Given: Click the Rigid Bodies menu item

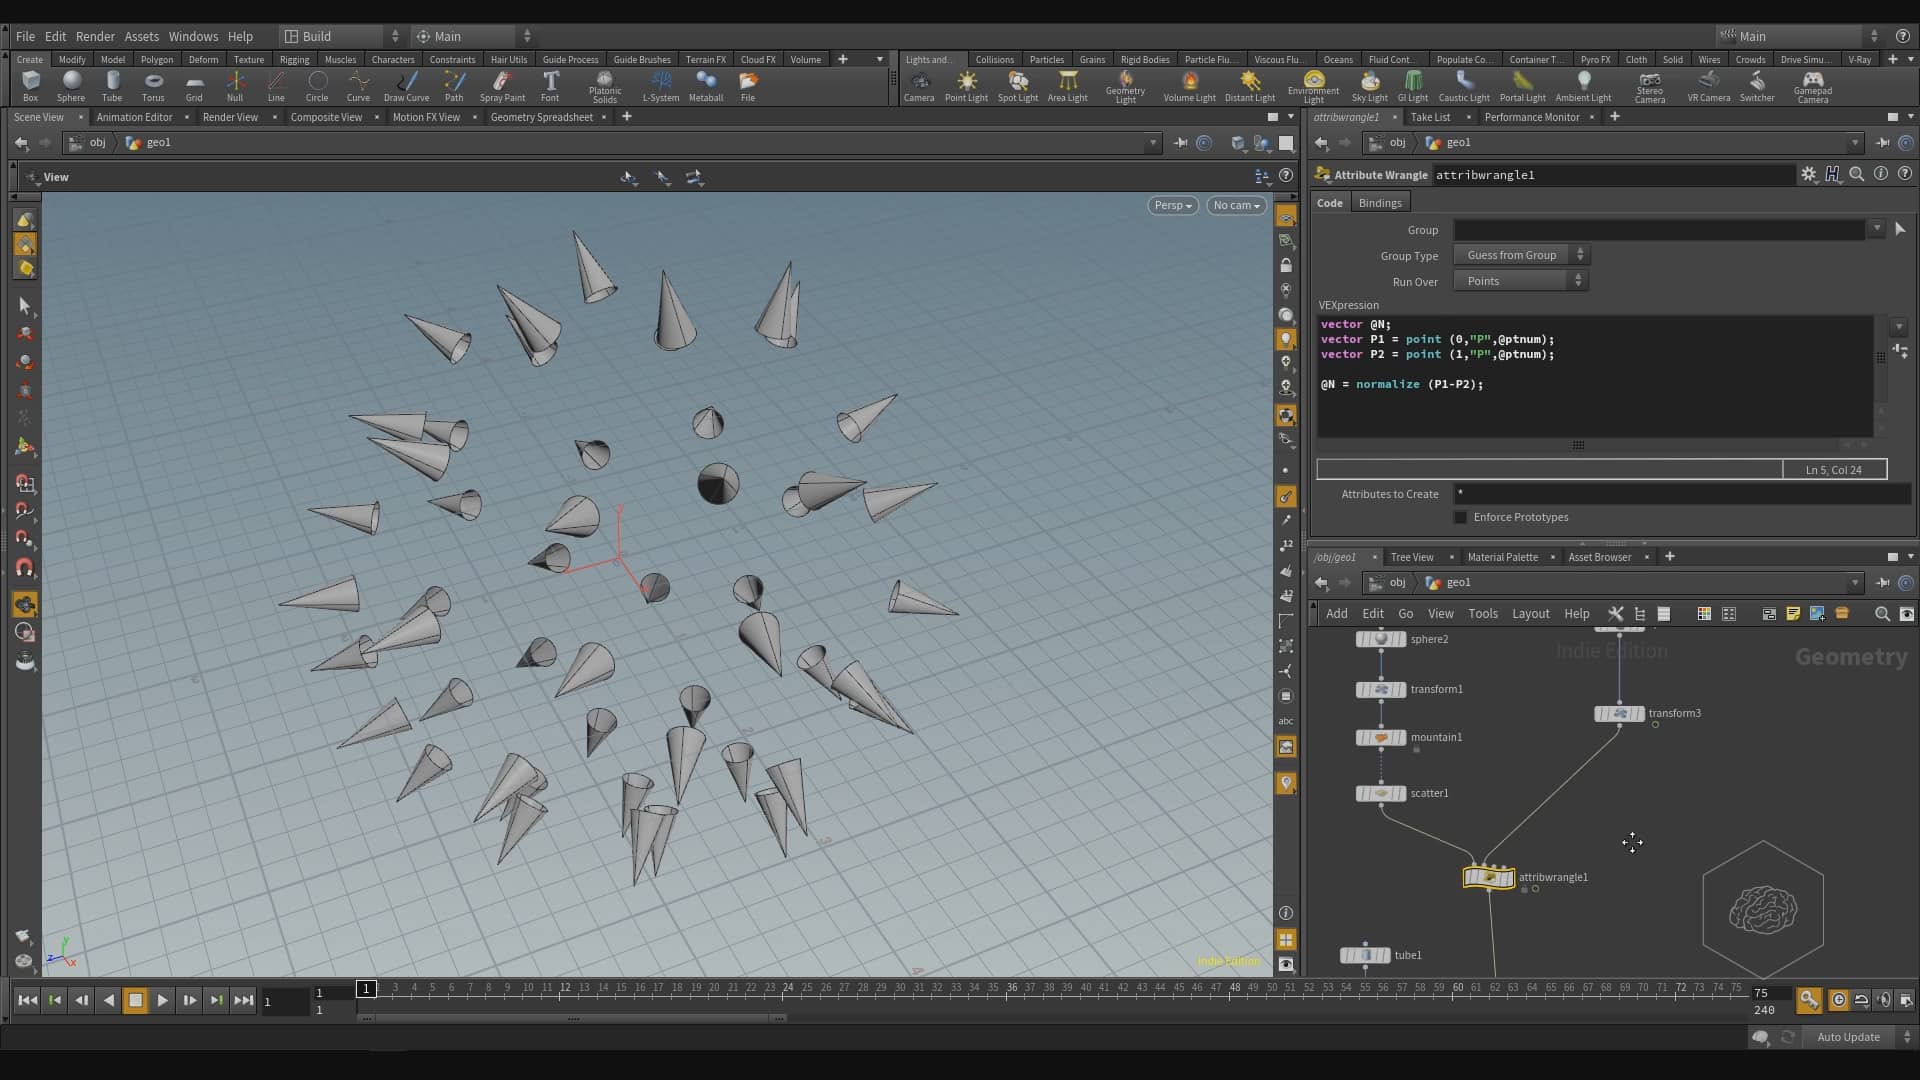Looking at the screenshot, I should point(1143,59).
